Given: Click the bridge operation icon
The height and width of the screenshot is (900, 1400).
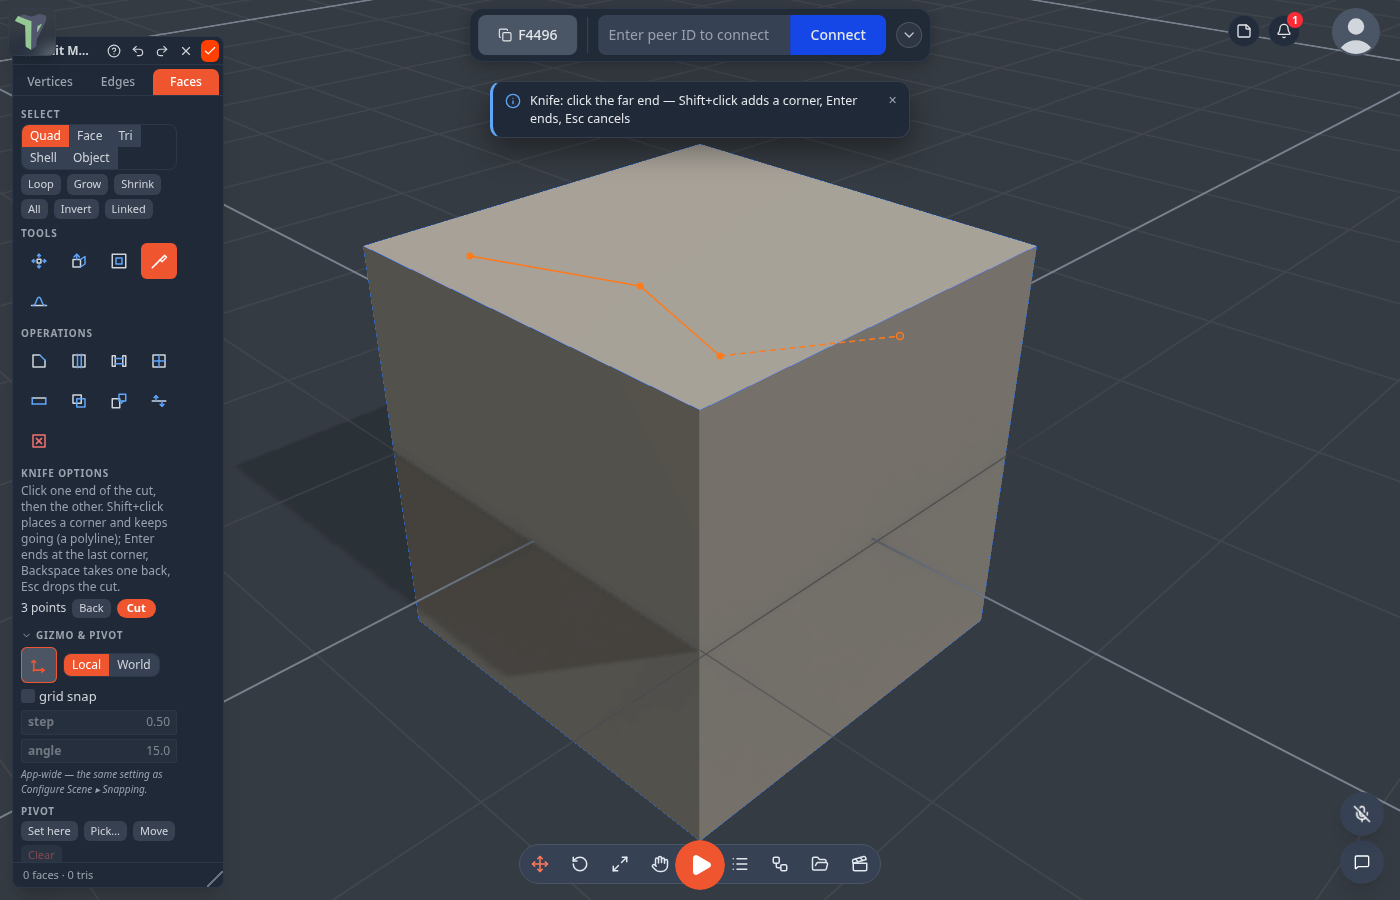Looking at the screenshot, I should point(119,361).
